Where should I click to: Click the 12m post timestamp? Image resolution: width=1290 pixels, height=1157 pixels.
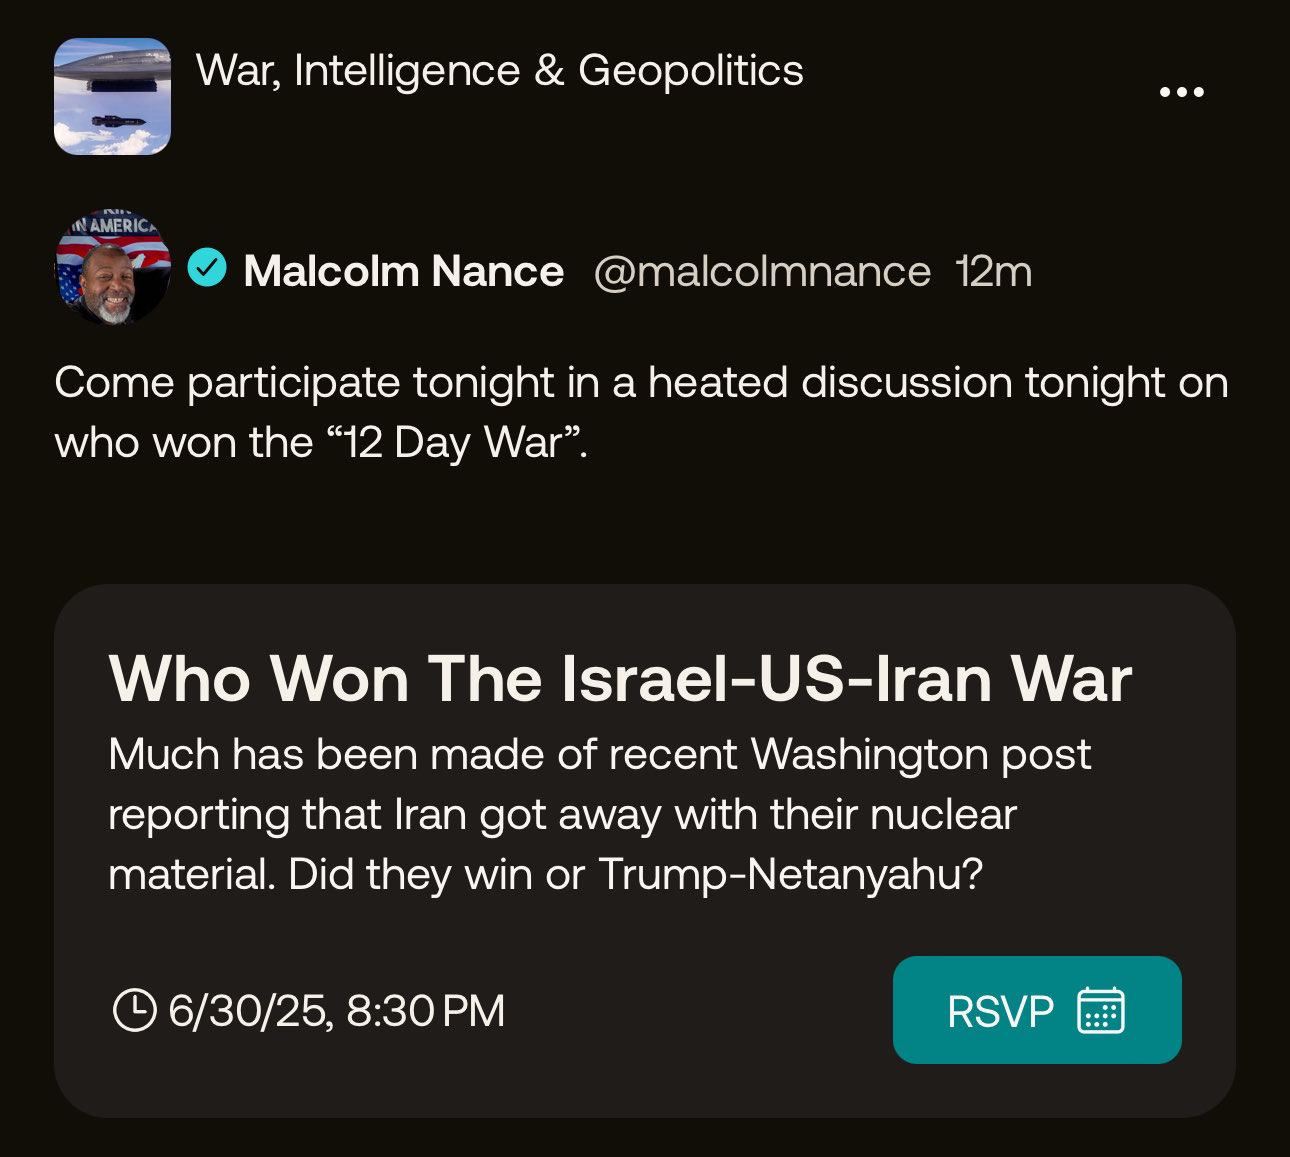(x=993, y=271)
